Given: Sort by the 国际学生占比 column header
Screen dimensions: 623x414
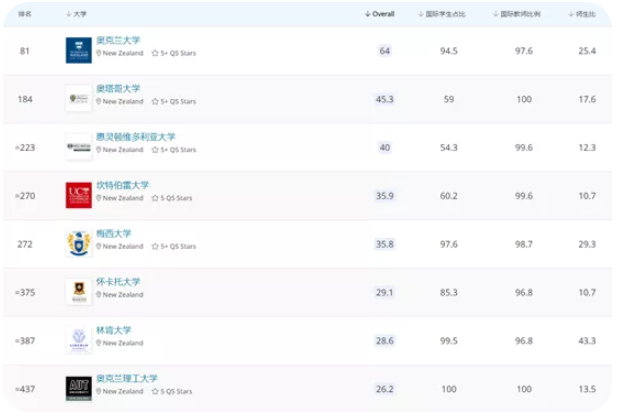Looking at the screenshot, I should (x=442, y=14).
